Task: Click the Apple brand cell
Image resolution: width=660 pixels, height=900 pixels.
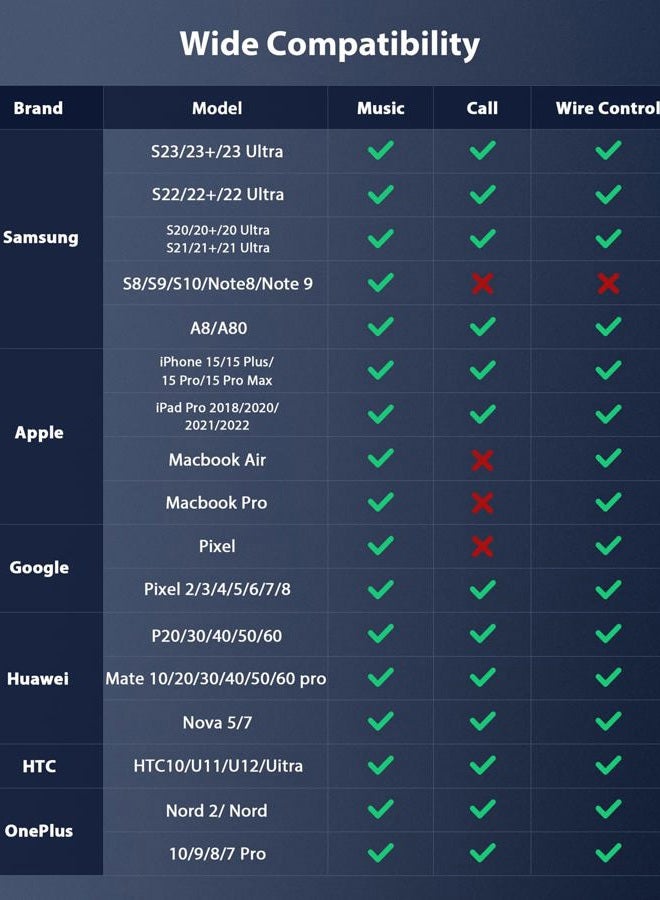Action: coord(39,432)
